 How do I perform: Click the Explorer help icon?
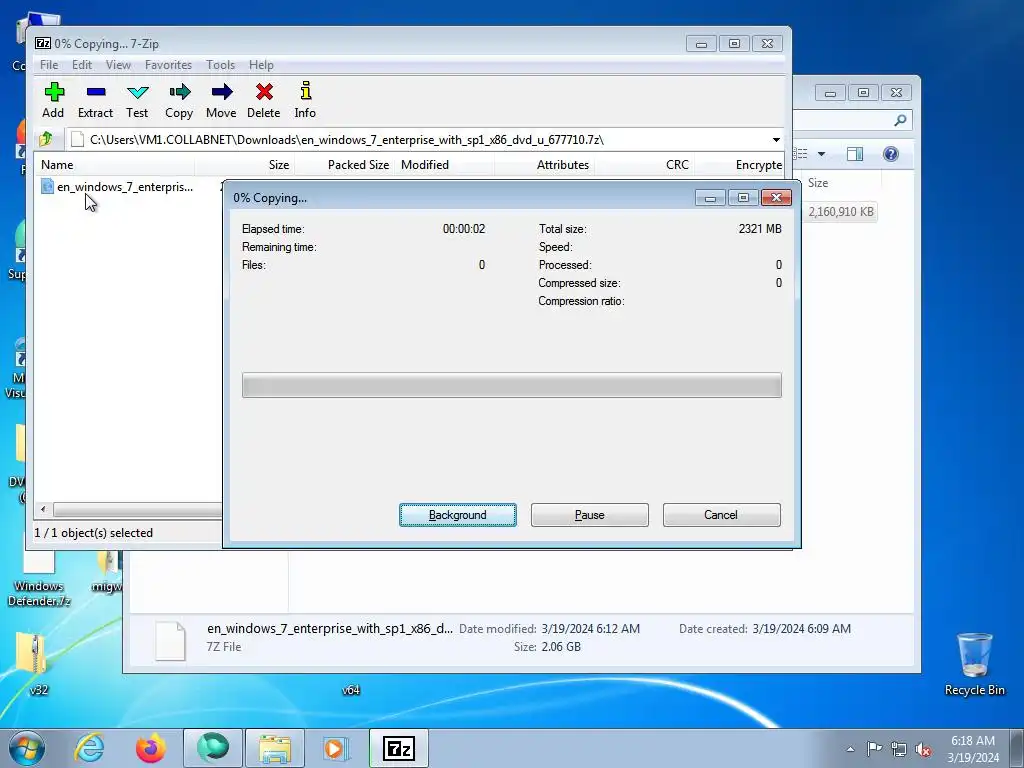891,154
